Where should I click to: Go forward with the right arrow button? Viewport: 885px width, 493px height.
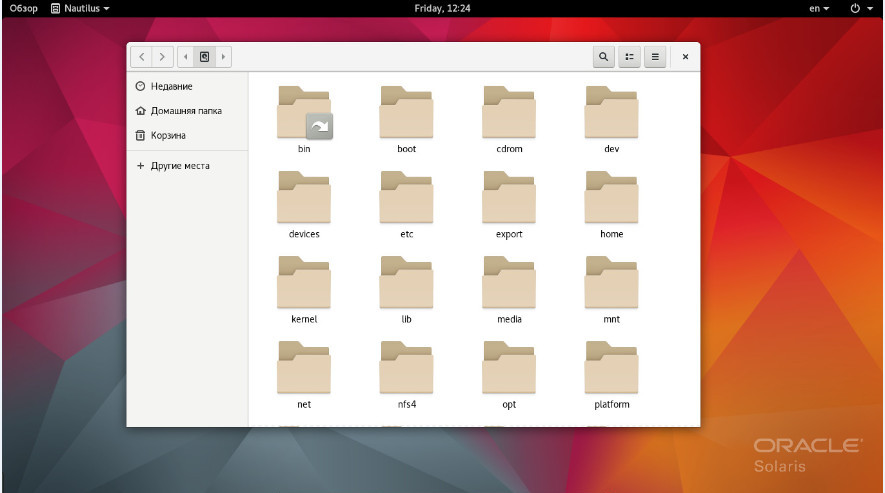162,56
